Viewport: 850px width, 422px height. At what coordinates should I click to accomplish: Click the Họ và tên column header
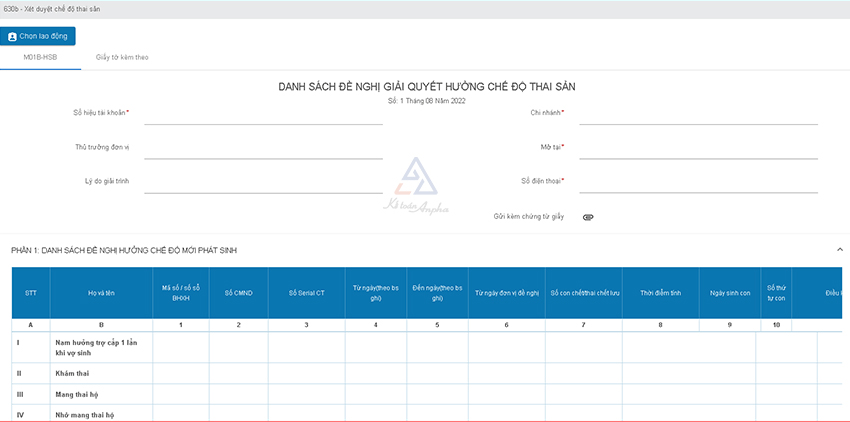100,293
